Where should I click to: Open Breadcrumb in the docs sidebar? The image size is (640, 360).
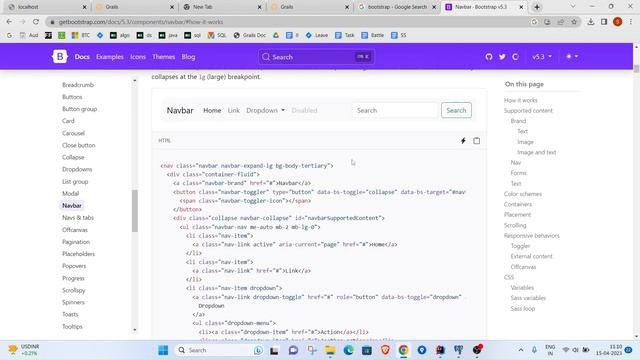tap(78, 85)
